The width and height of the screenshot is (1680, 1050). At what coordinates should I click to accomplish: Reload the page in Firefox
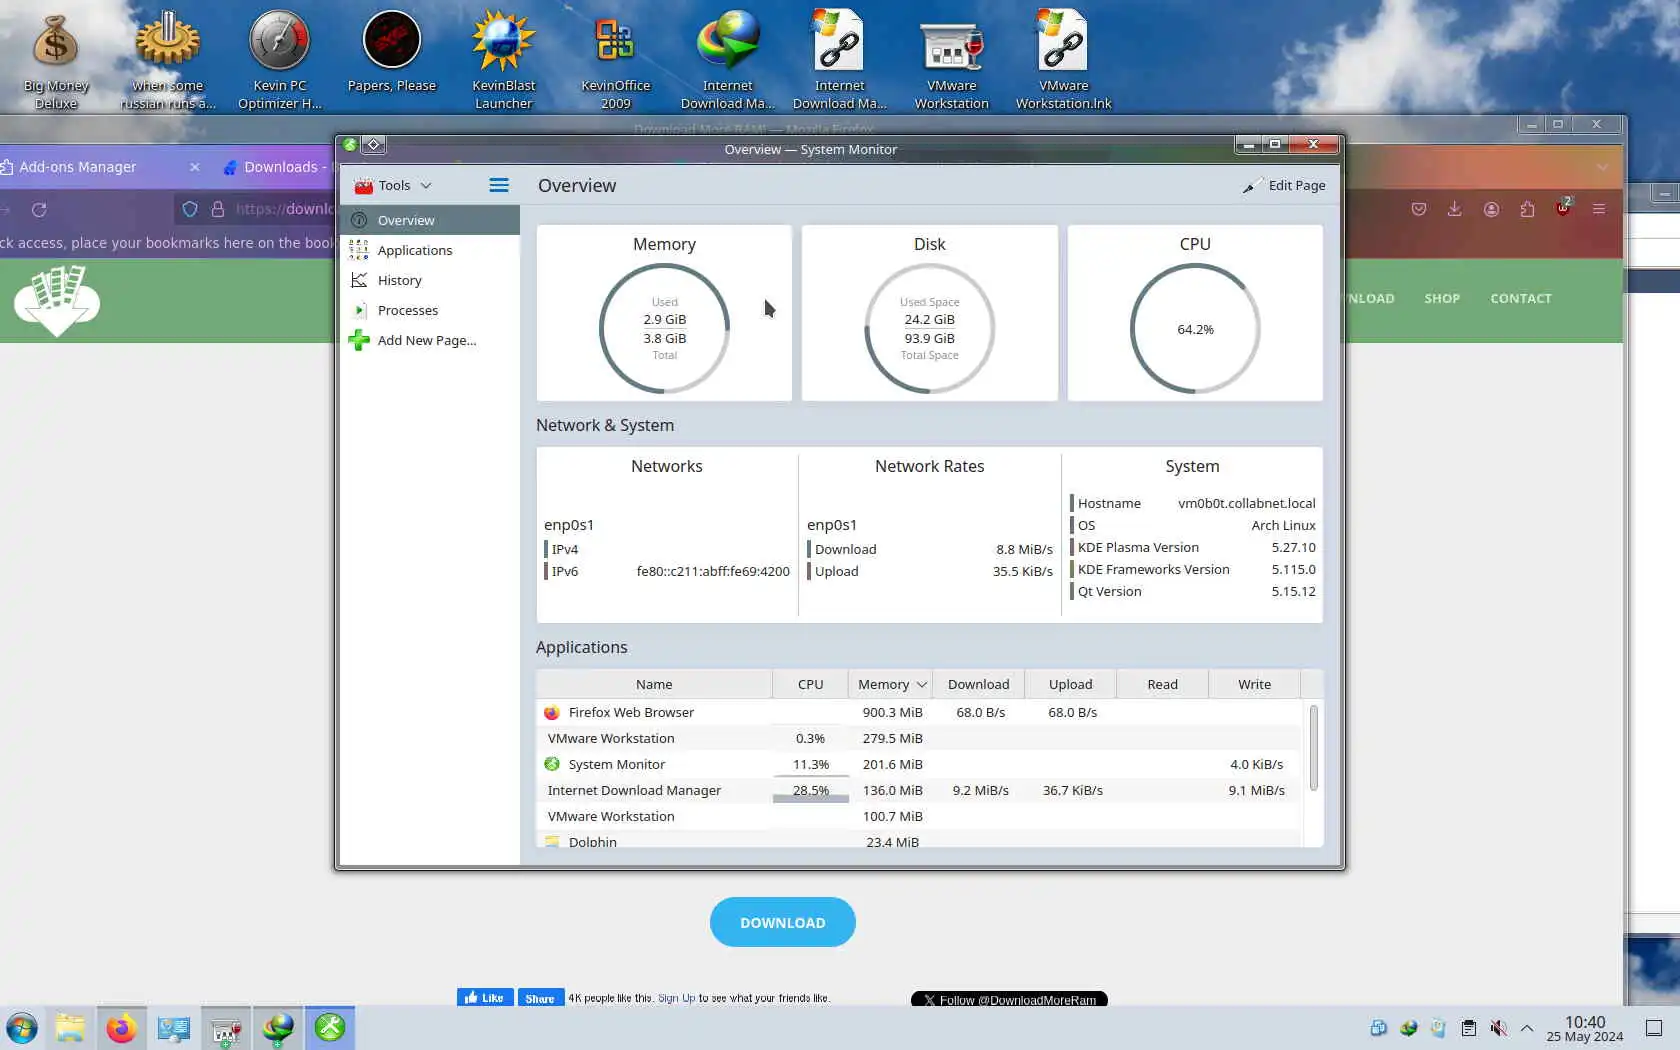click(x=39, y=209)
